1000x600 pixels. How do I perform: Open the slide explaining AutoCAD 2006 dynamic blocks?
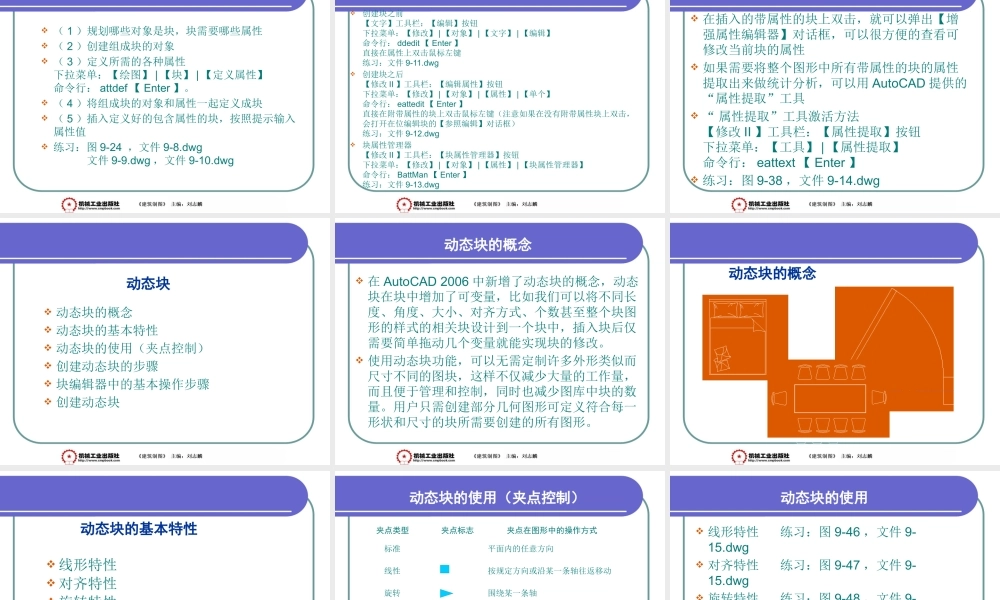click(499, 343)
